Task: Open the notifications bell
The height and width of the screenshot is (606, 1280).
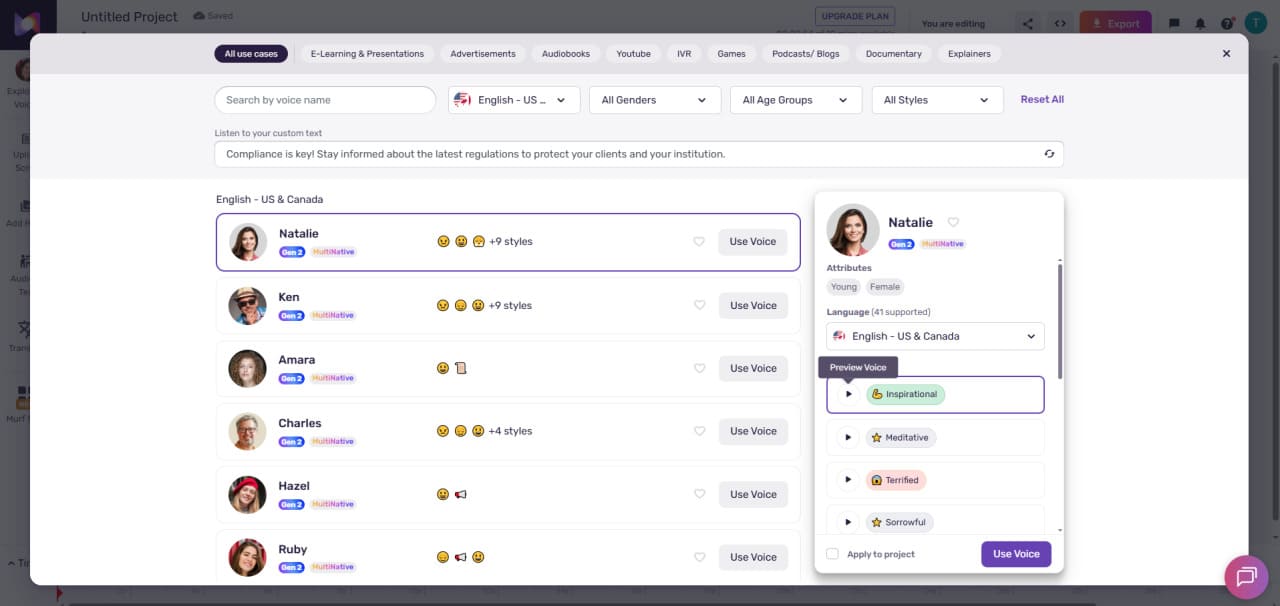Action: [x=1200, y=23]
